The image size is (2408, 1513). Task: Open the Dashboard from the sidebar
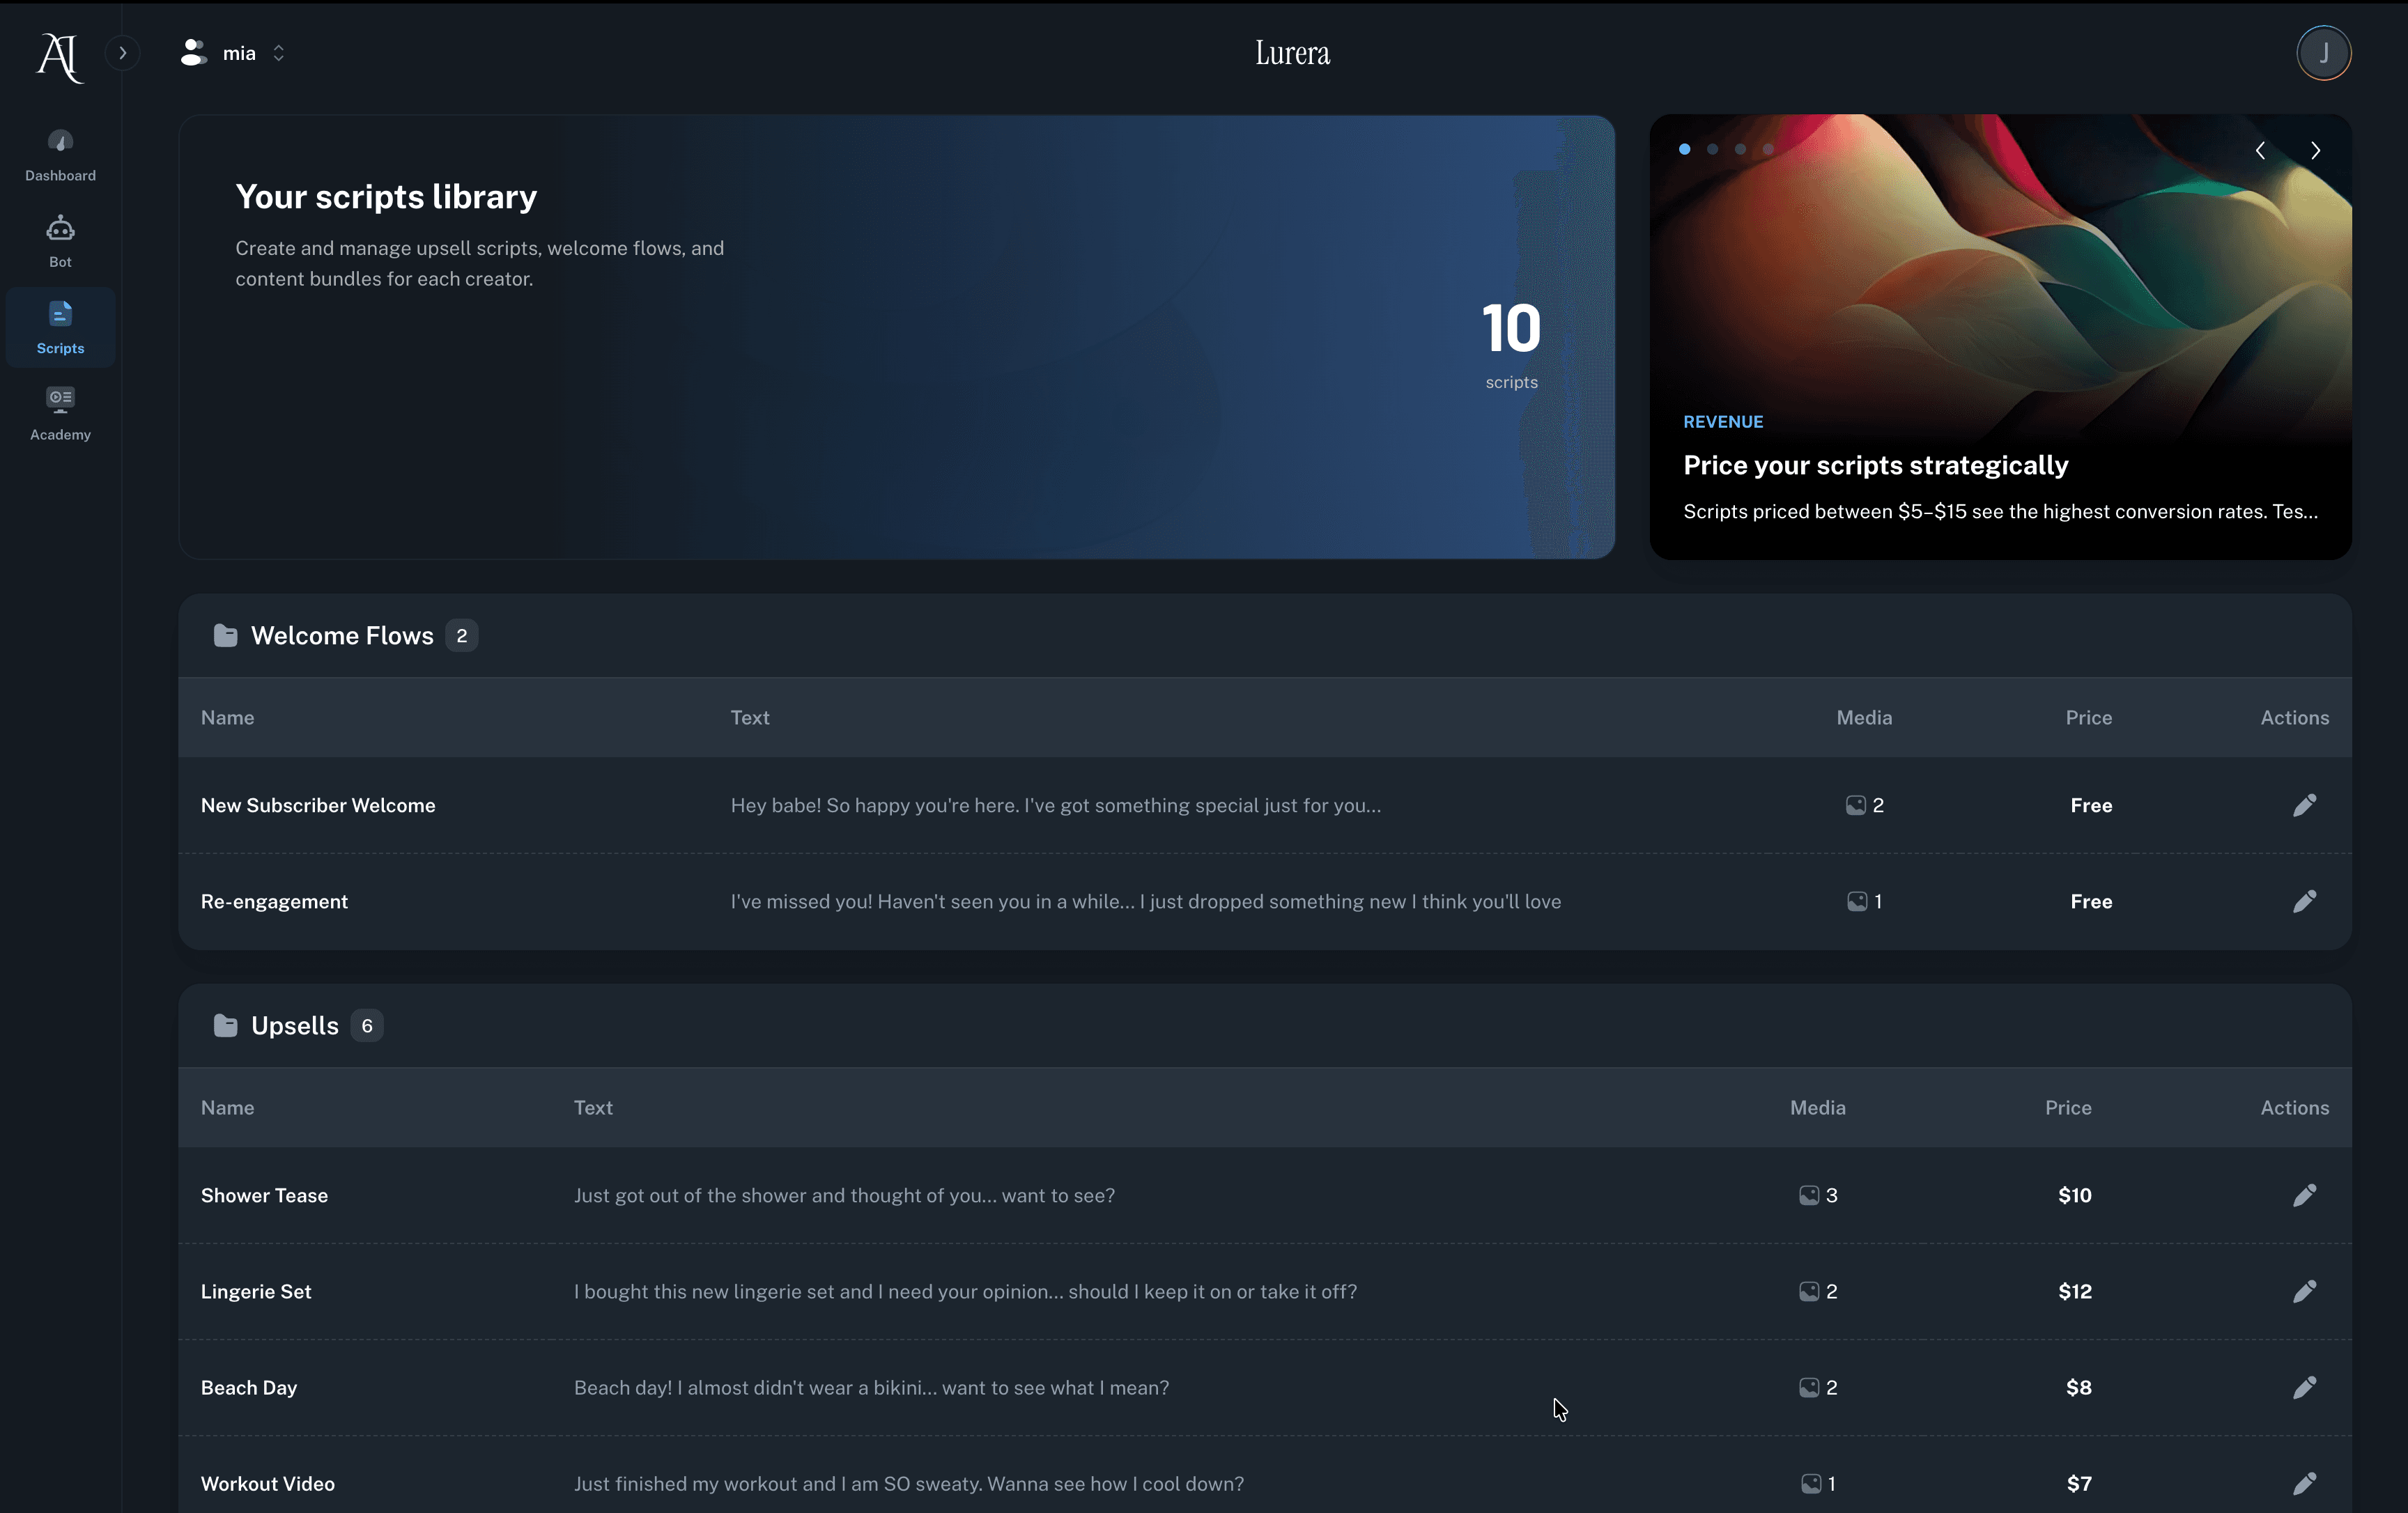click(59, 155)
